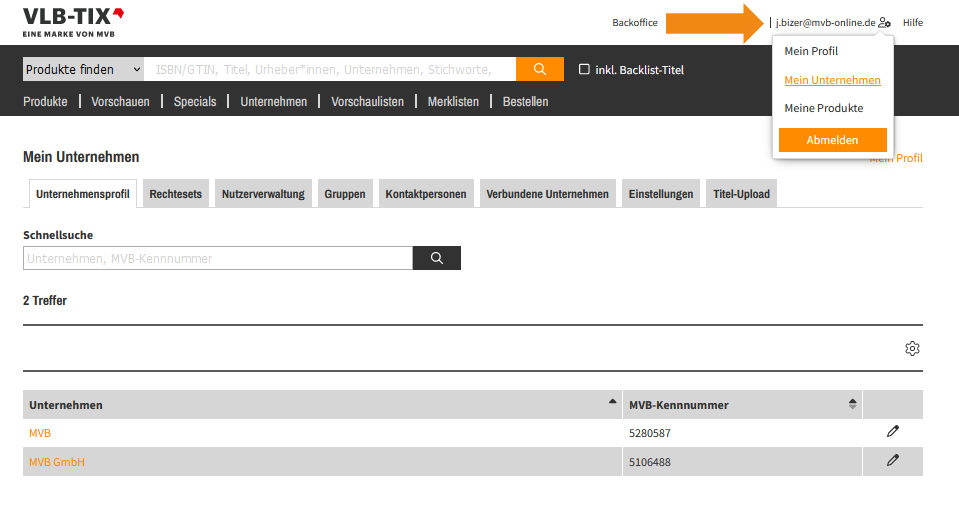This screenshot has height=520, width=959.
Task: Open the Hilfe link
Action: pos(913,23)
